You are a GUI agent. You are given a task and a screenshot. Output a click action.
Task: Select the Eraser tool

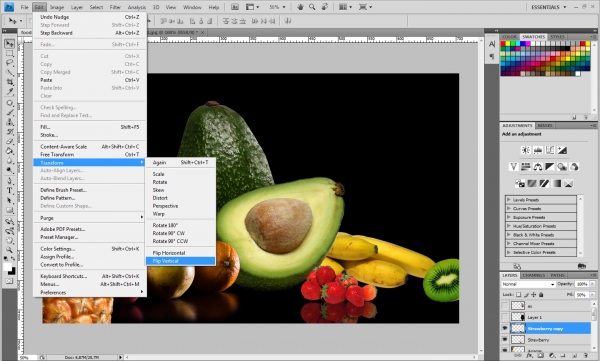click(10, 141)
